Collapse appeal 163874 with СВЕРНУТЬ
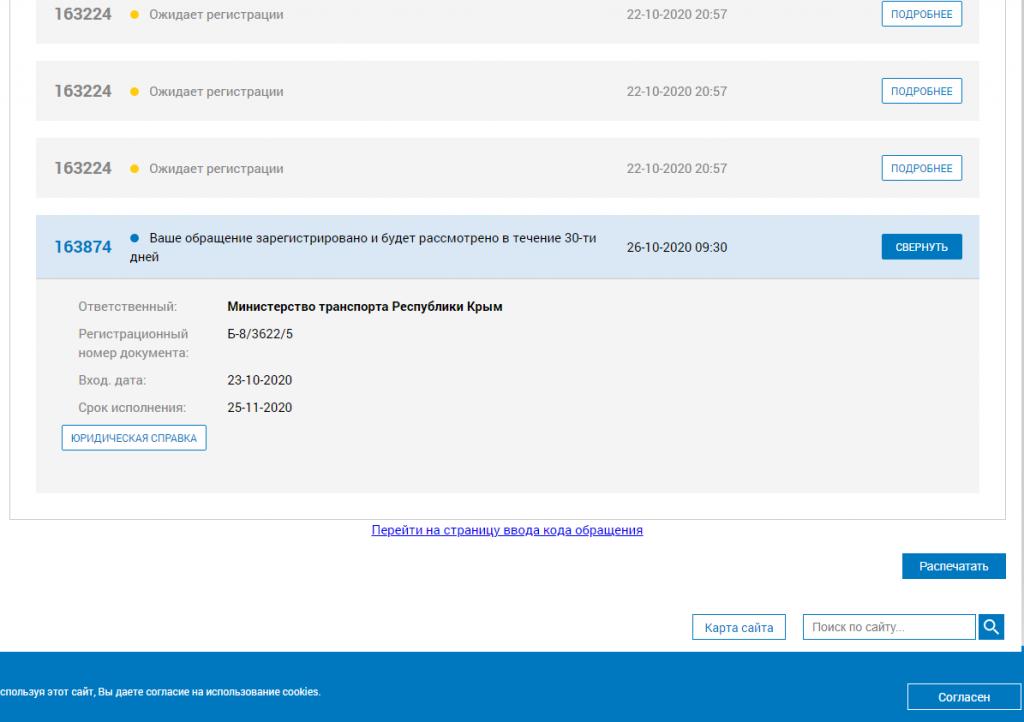 tap(921, 247)
